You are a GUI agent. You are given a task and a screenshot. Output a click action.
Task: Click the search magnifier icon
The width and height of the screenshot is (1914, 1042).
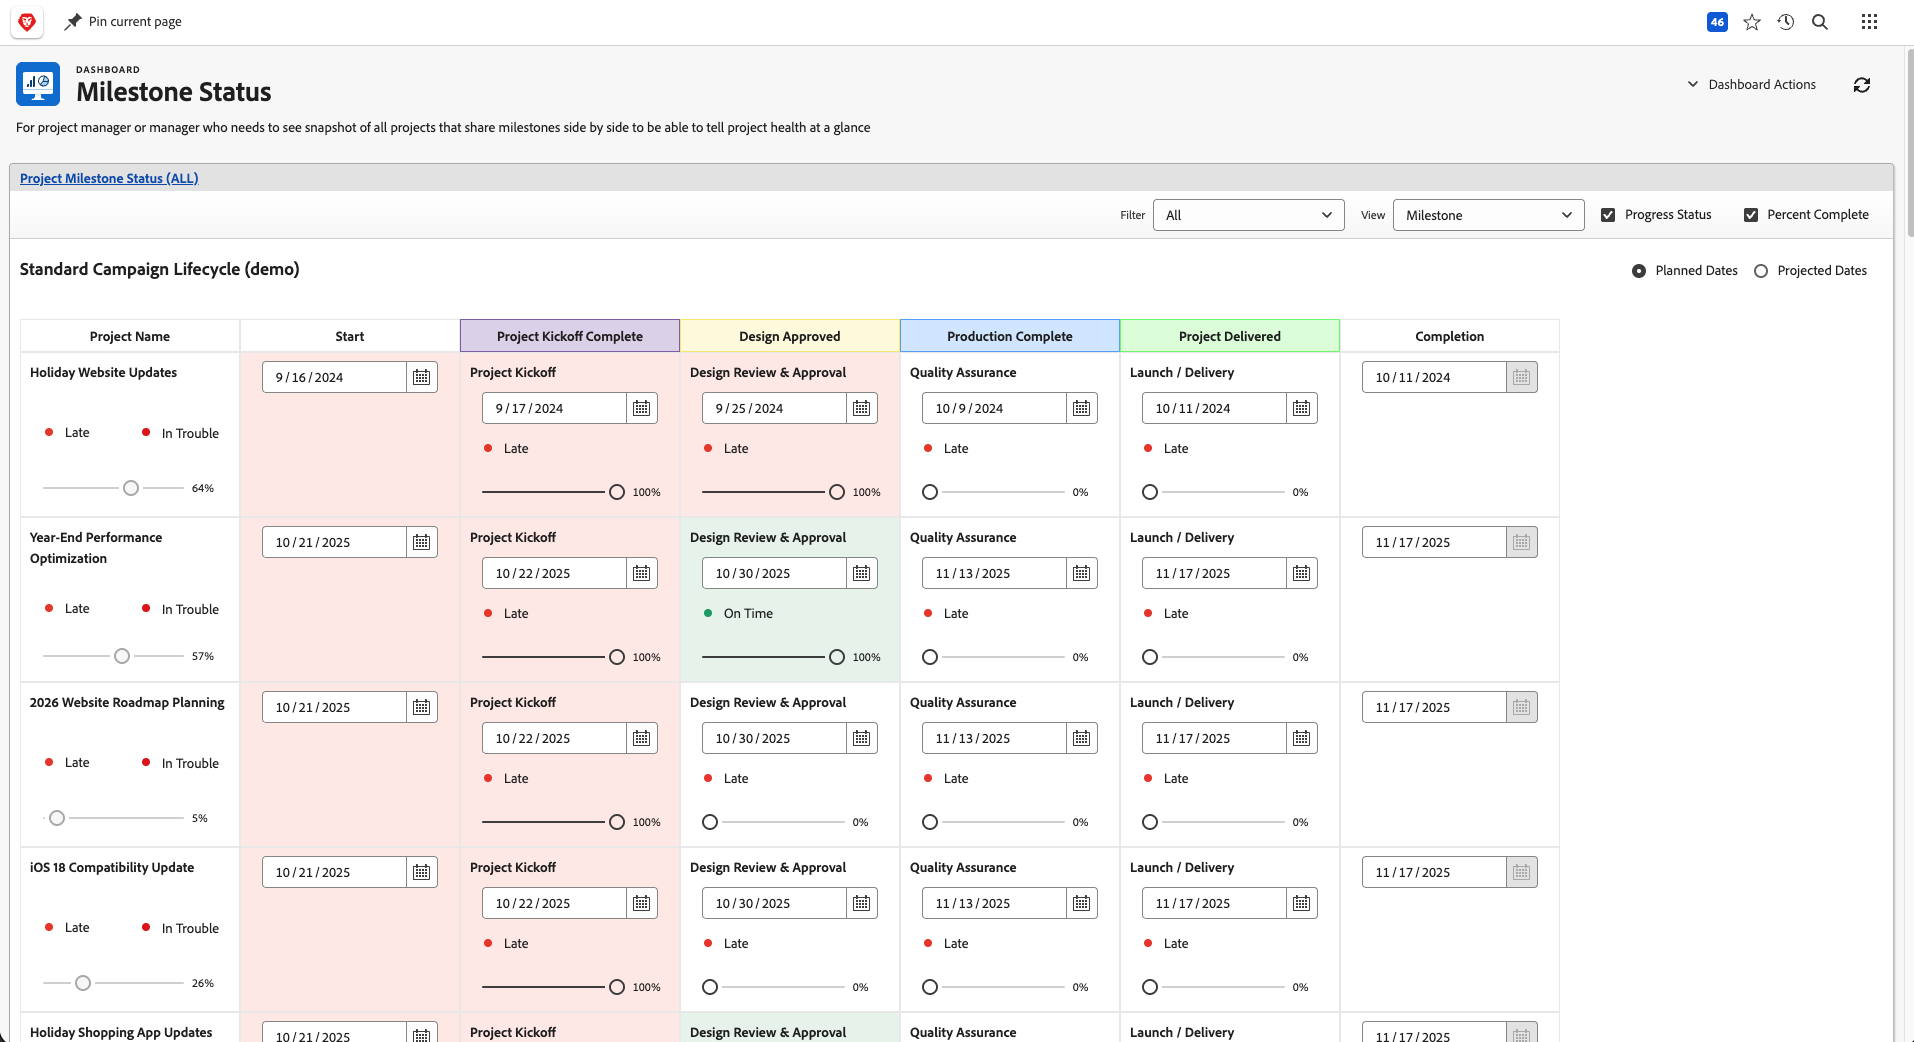point(1820,22)
